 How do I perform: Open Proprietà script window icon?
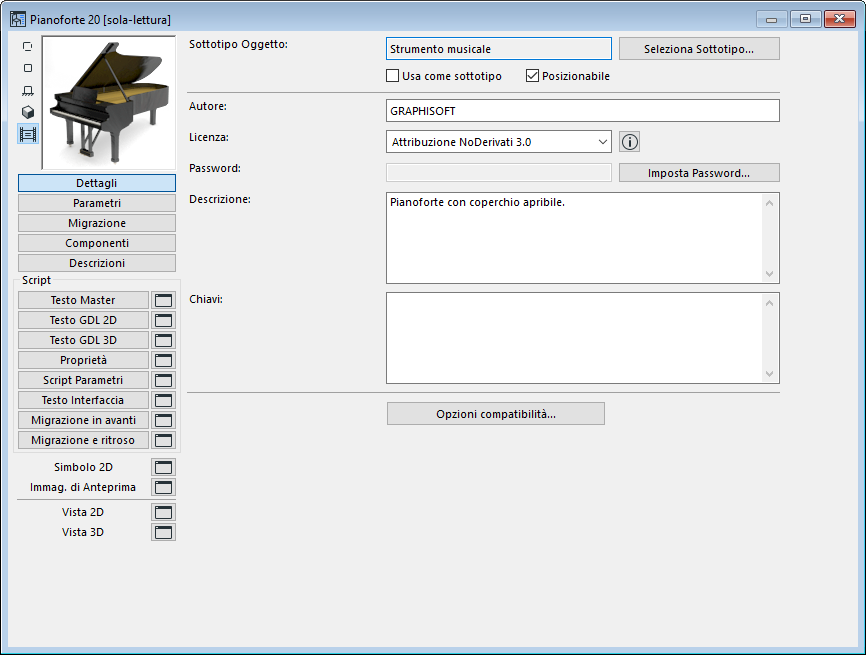(x=163, y=360)
